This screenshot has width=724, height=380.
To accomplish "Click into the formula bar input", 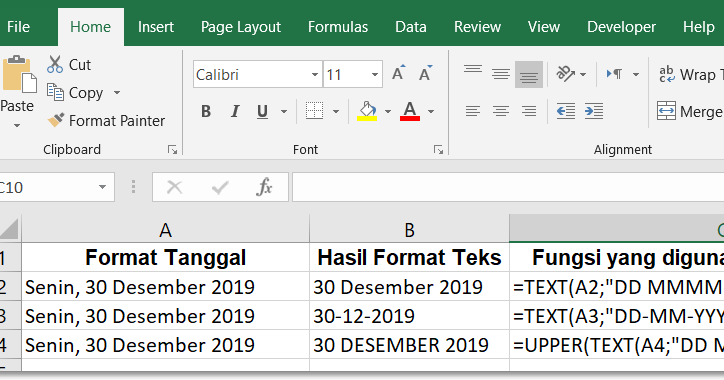I will pyautogui.click(x=508, y=187).
